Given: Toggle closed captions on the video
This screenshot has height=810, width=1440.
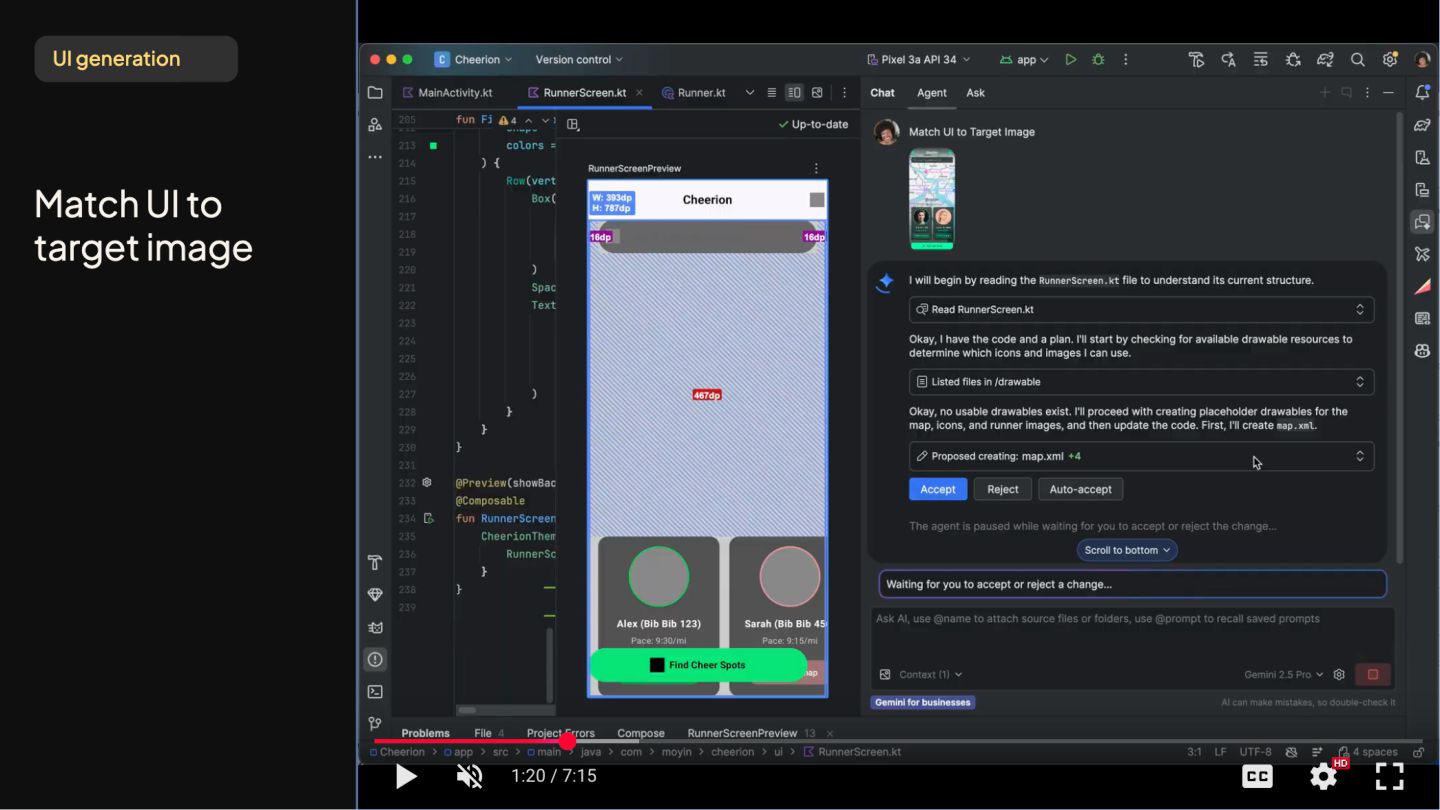Looking at the screenshot, I should point(1257,776).
